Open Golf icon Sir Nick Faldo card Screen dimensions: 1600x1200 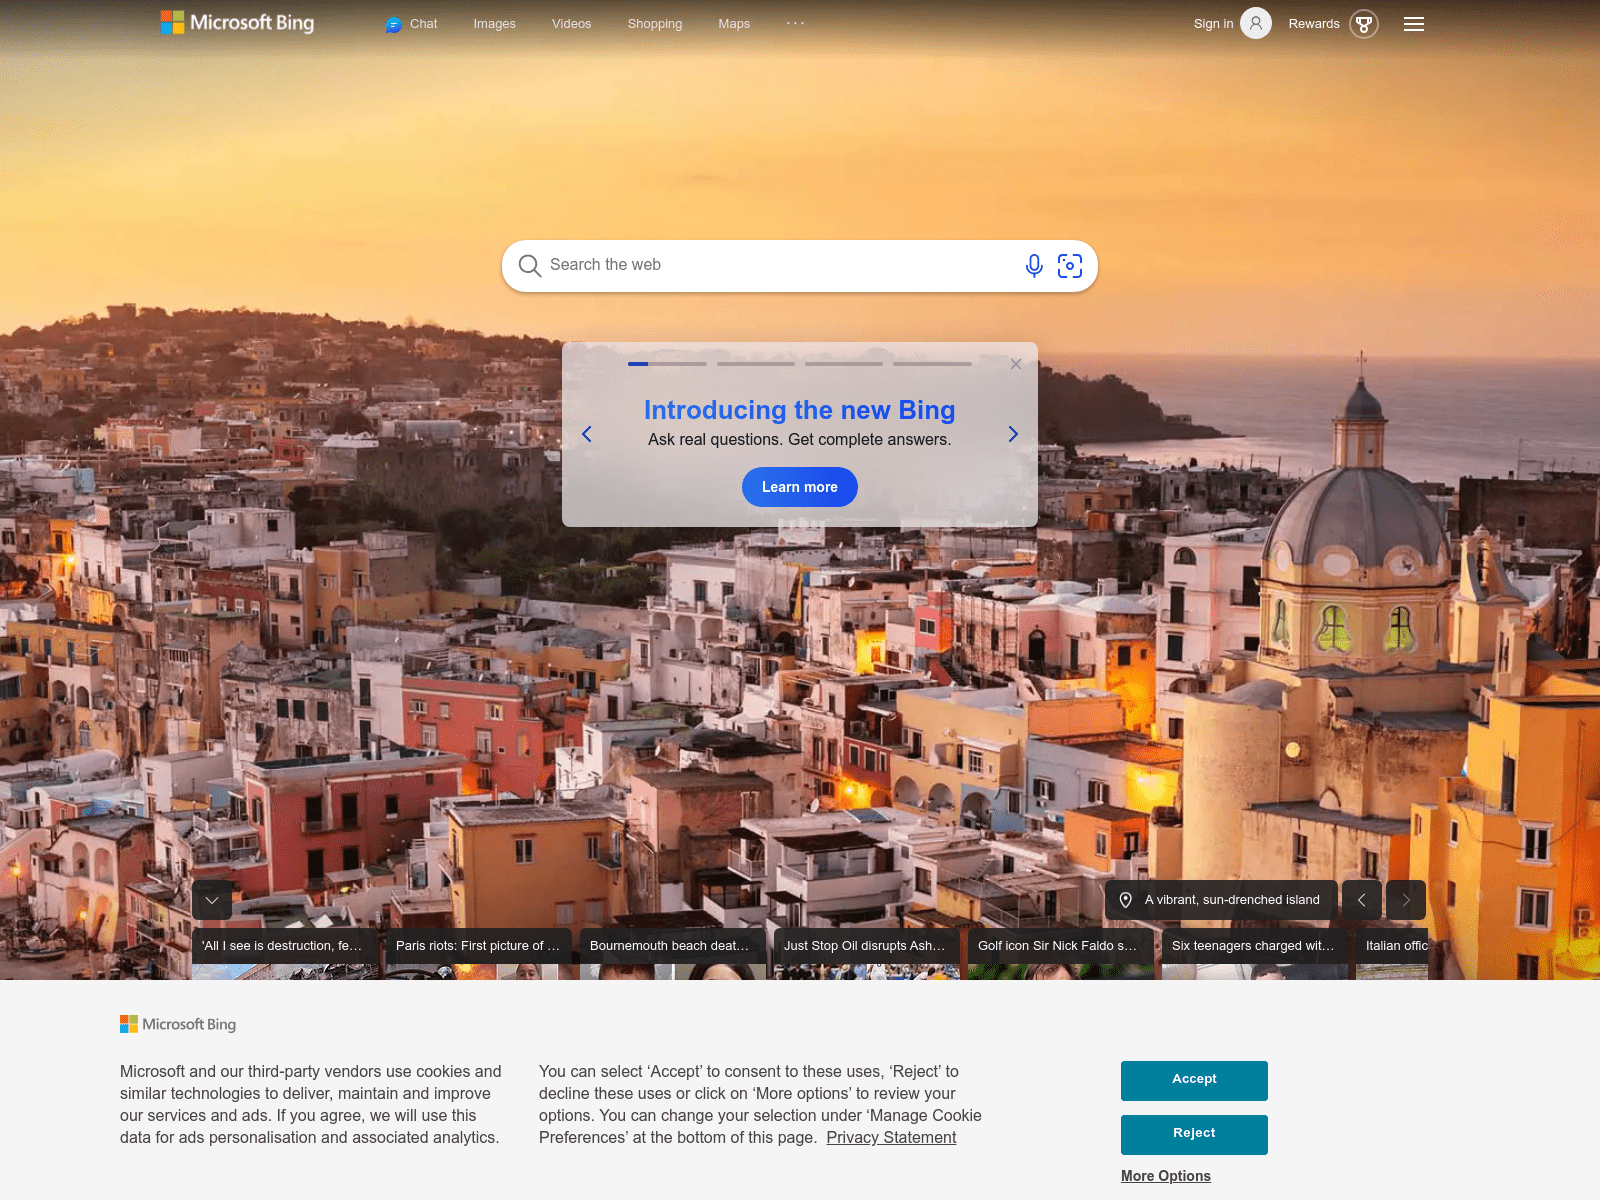point(1061,953)
